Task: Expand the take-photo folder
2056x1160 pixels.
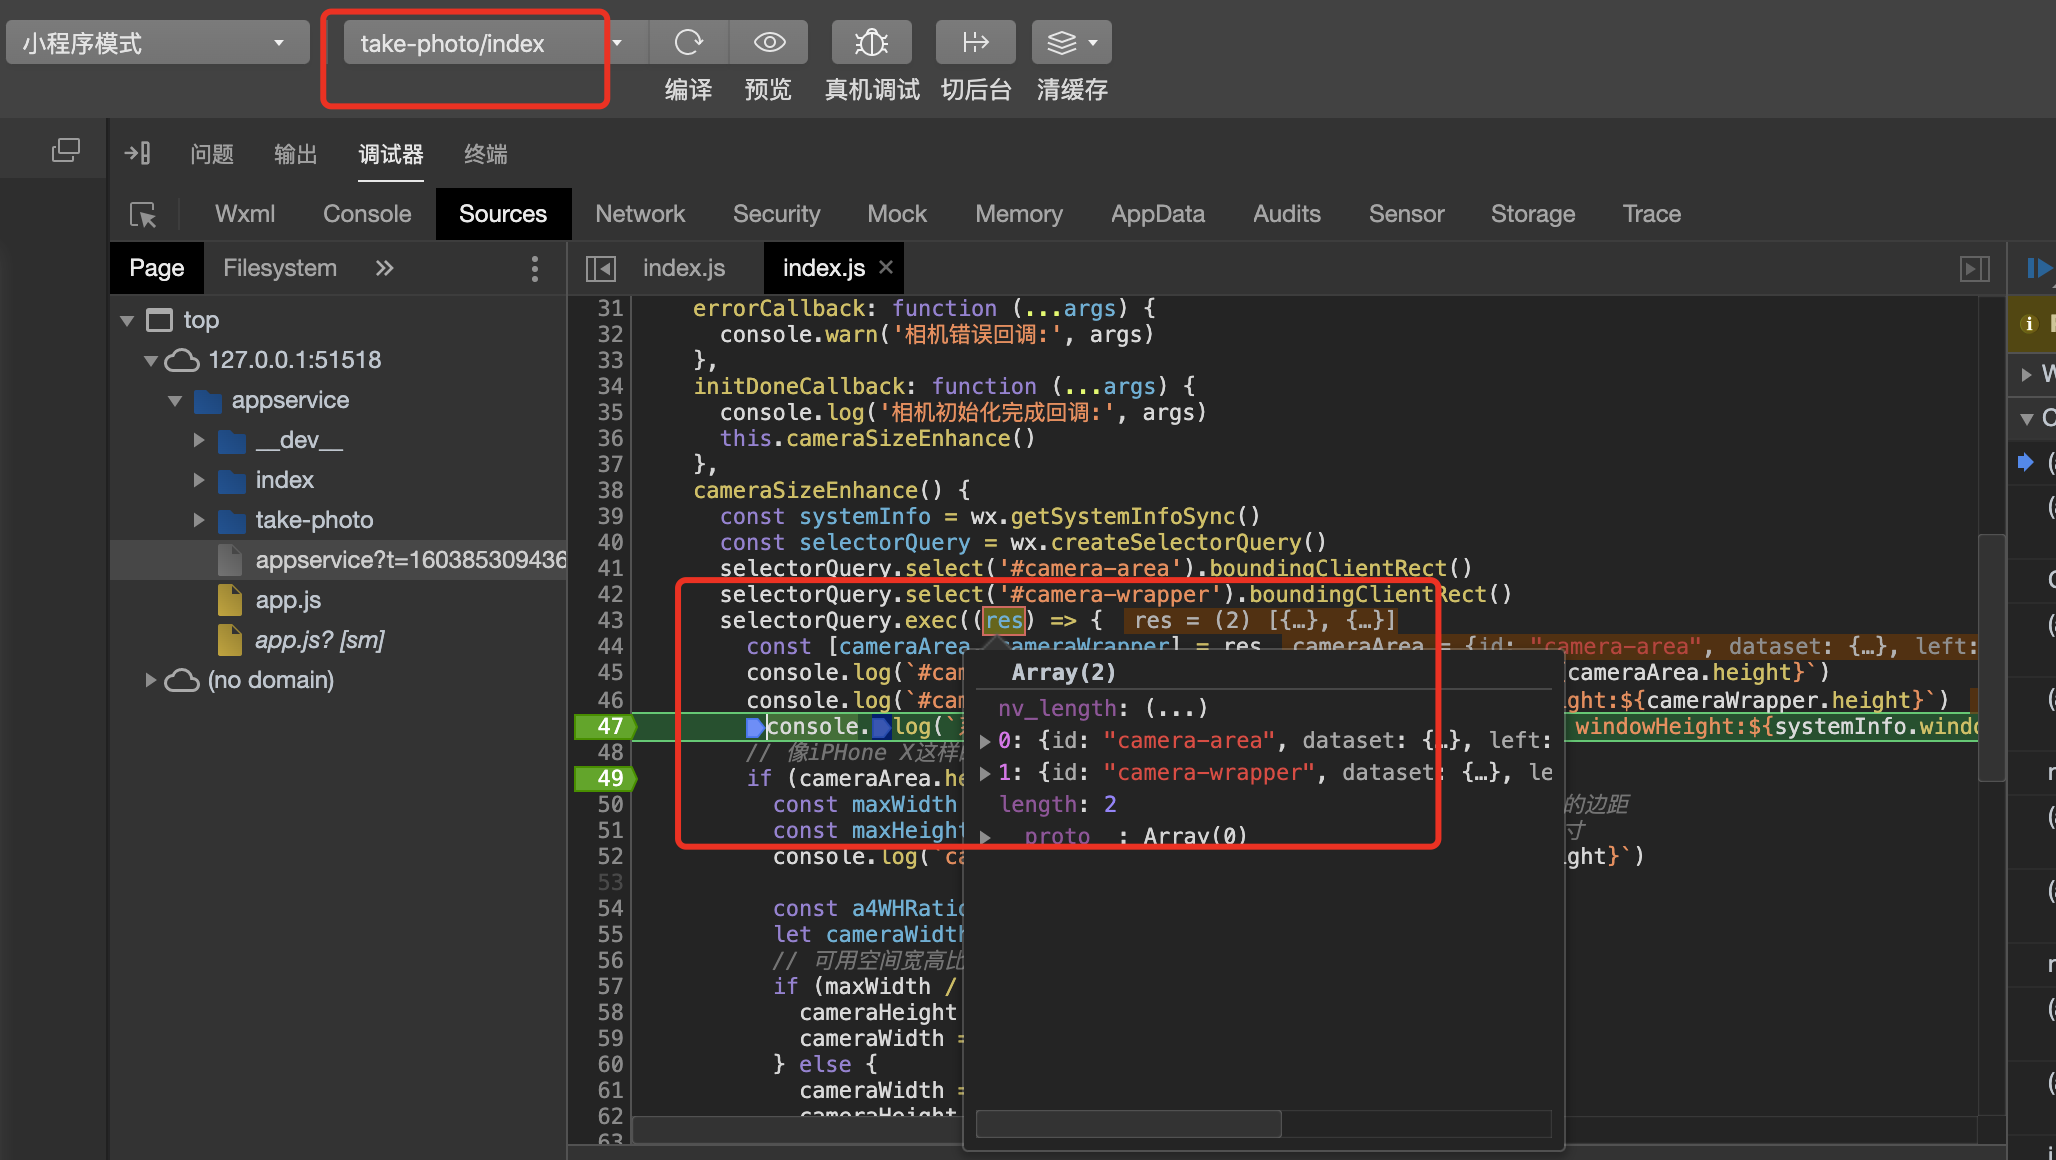Action: [x=199, y=520]
